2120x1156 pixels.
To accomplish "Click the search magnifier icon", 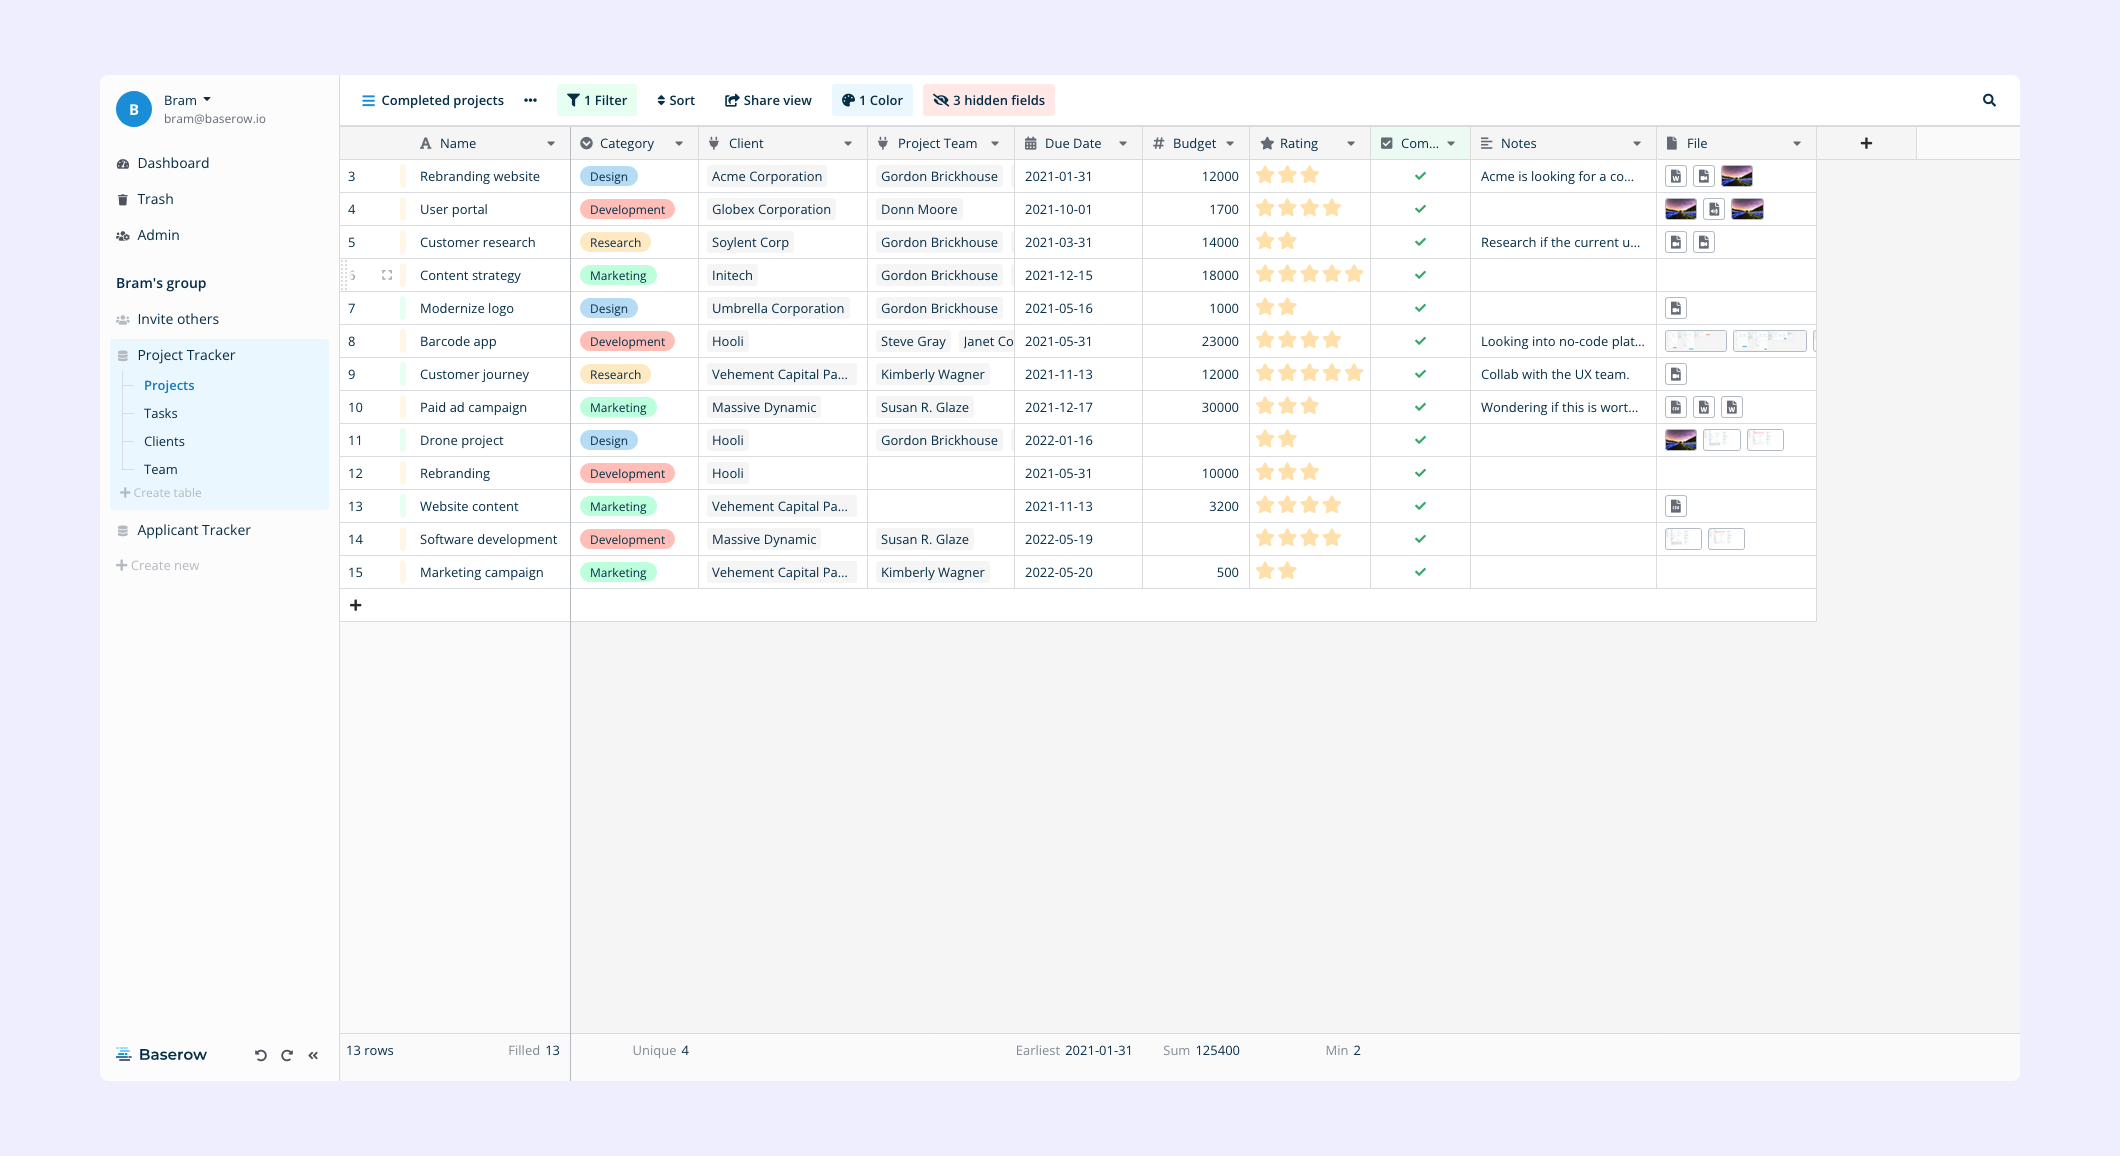I will 1989,100.
